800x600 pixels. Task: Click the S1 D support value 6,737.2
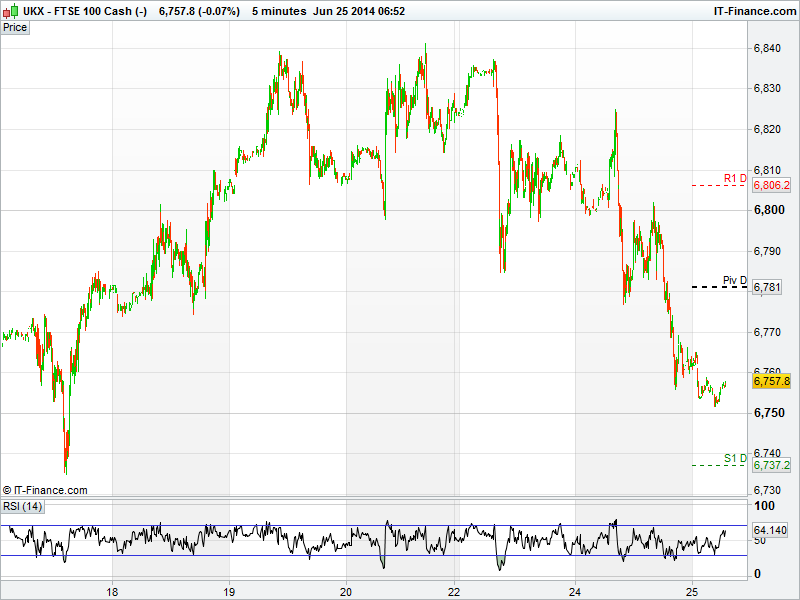(x=771, y=466)
